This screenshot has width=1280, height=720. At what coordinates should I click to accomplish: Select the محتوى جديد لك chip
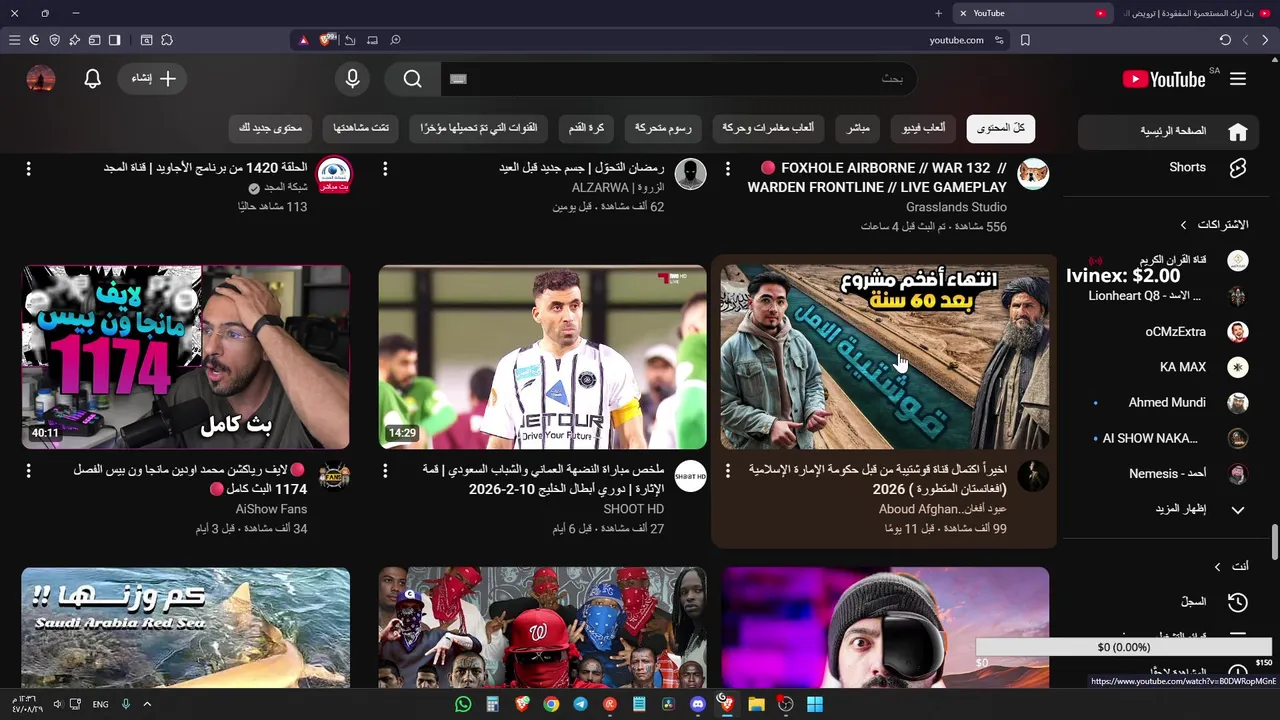click(x=270, y=128)
